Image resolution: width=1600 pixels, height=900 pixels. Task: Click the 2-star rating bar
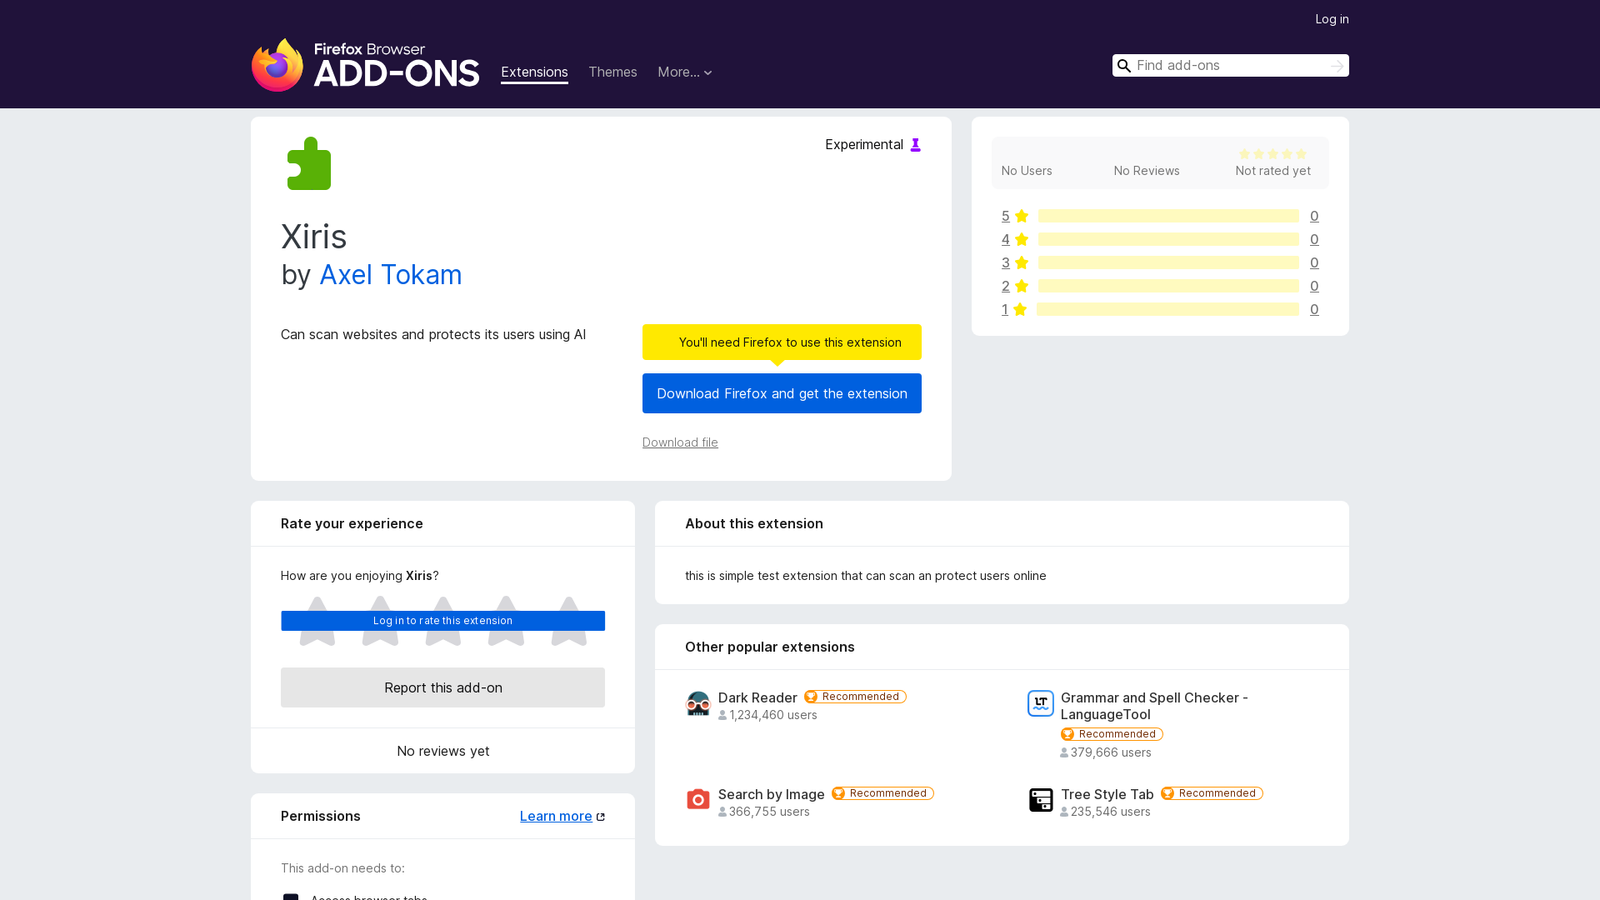point(1168,286)
